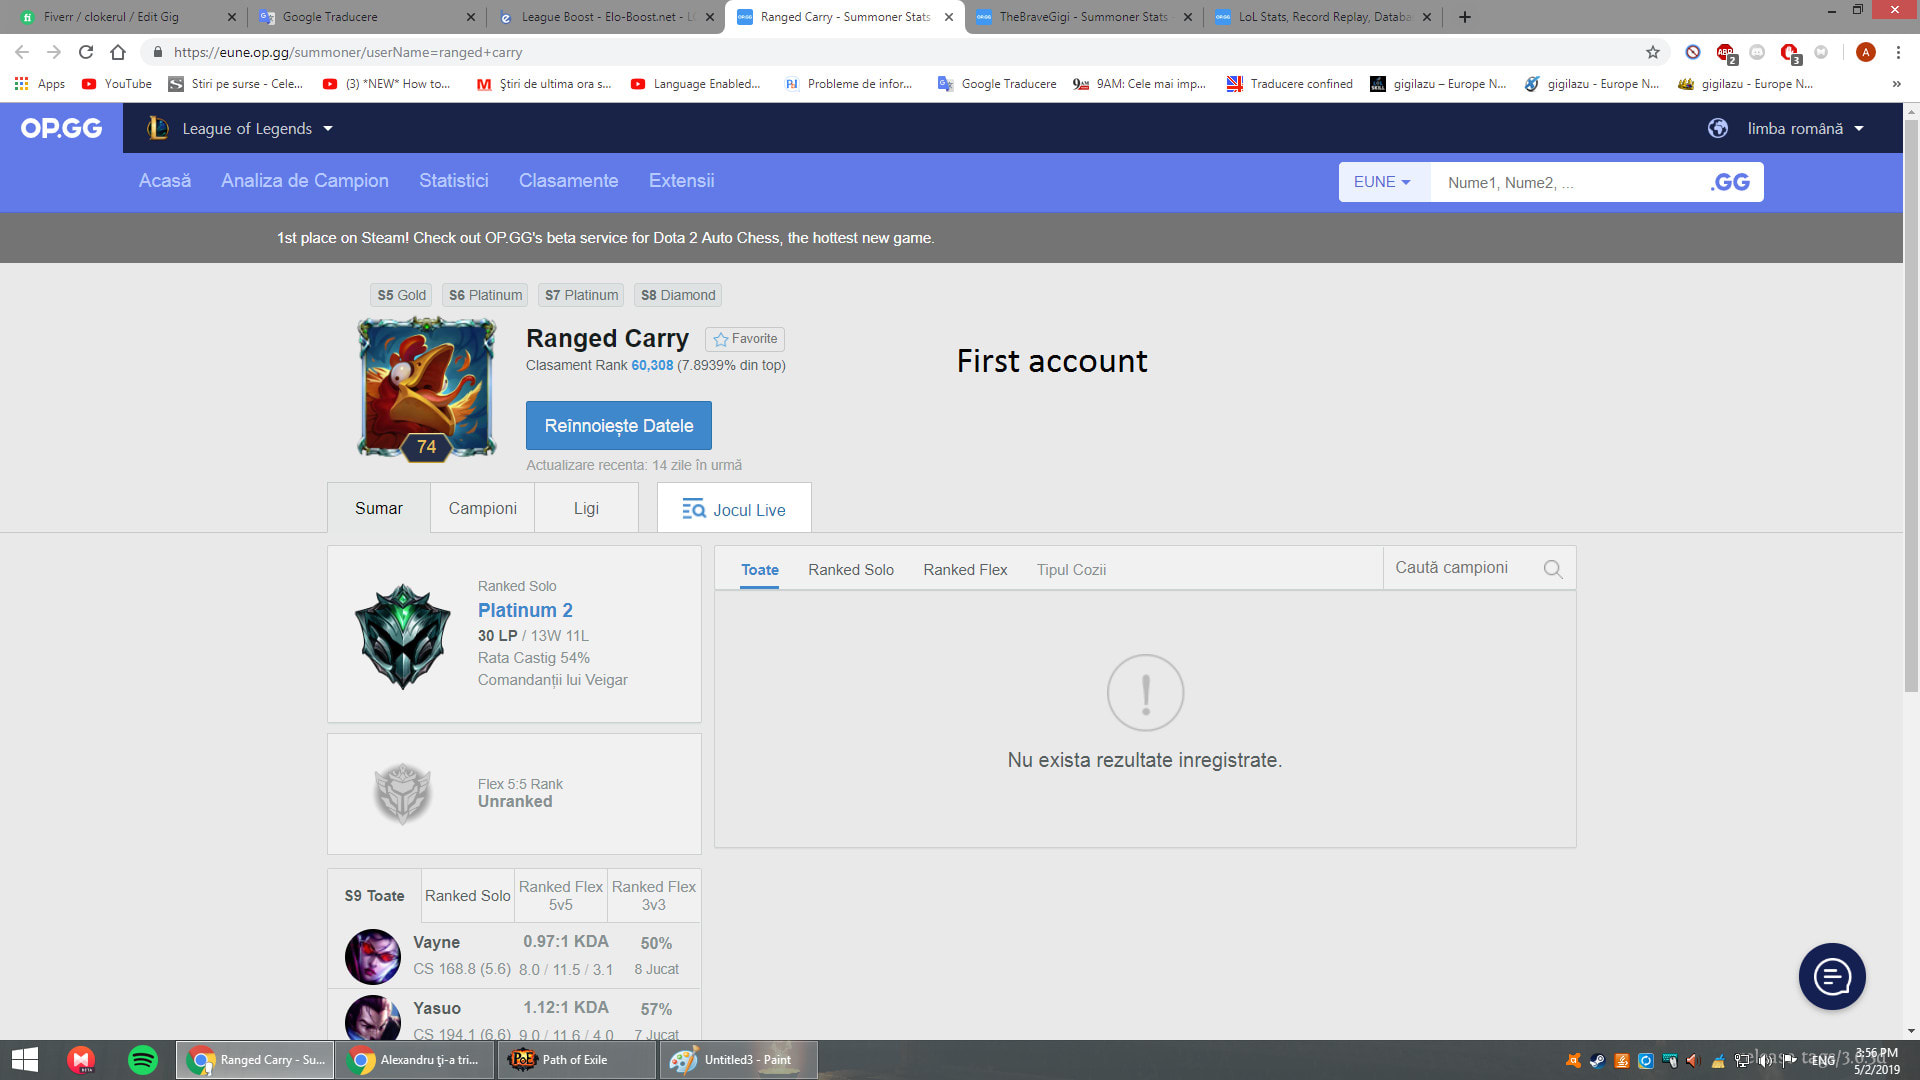Viewport: 1920px width, 1080px height.
Task: Click the browser home icon
Action: pyautogui.click(x=118, y=52)
